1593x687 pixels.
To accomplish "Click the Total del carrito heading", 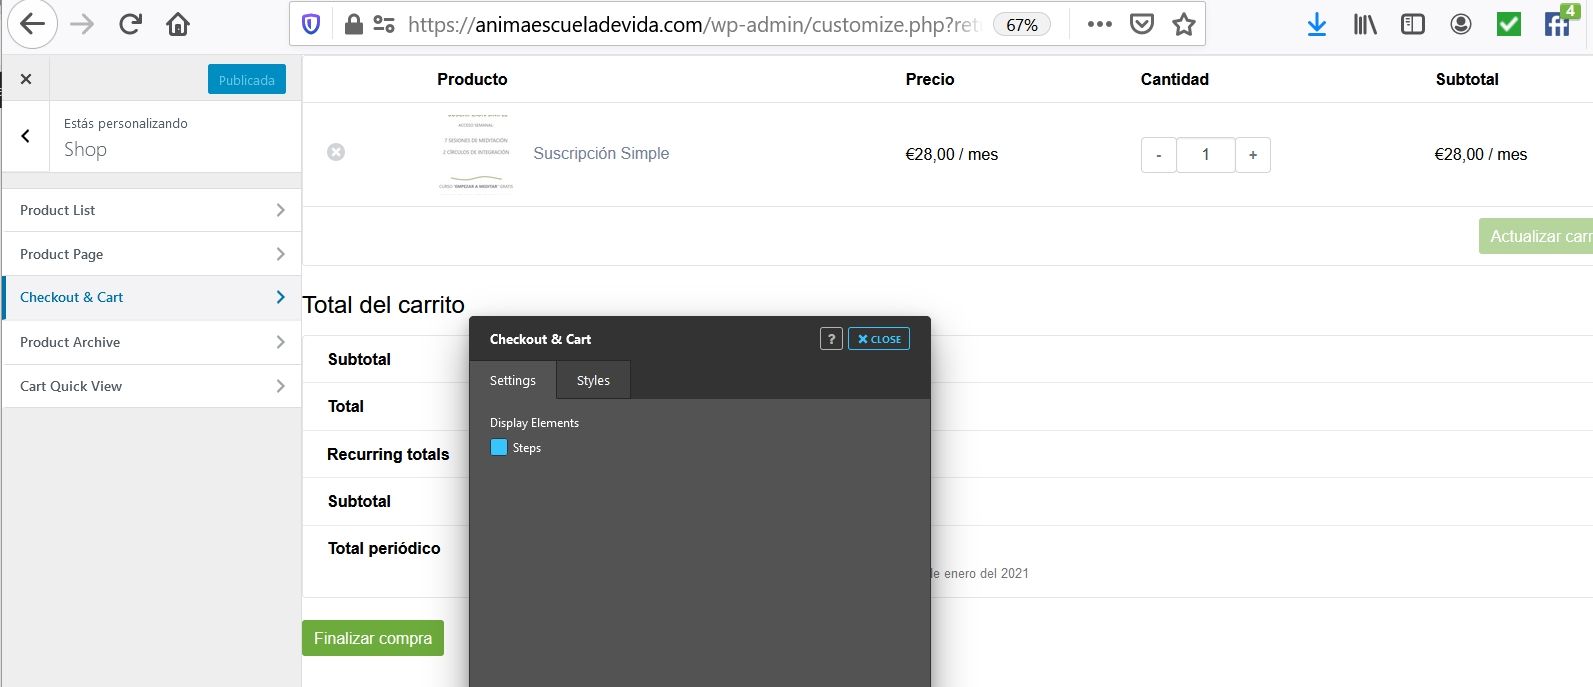I will point(384,305).
